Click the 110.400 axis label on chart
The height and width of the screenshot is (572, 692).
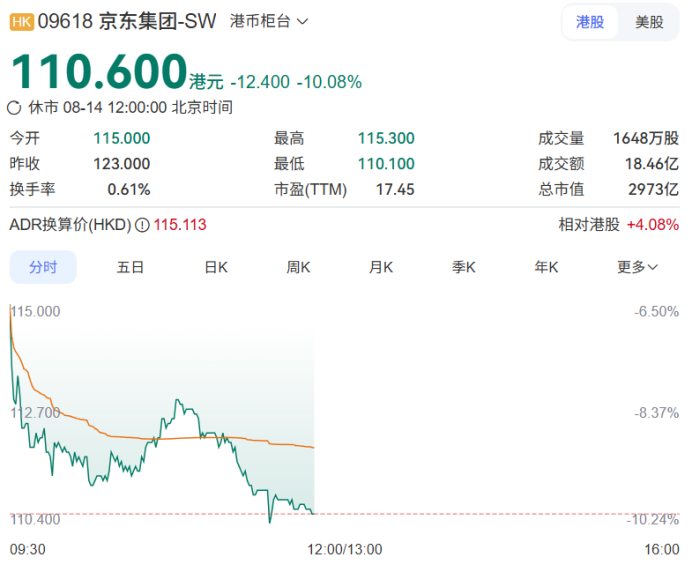tap(35, 519)
